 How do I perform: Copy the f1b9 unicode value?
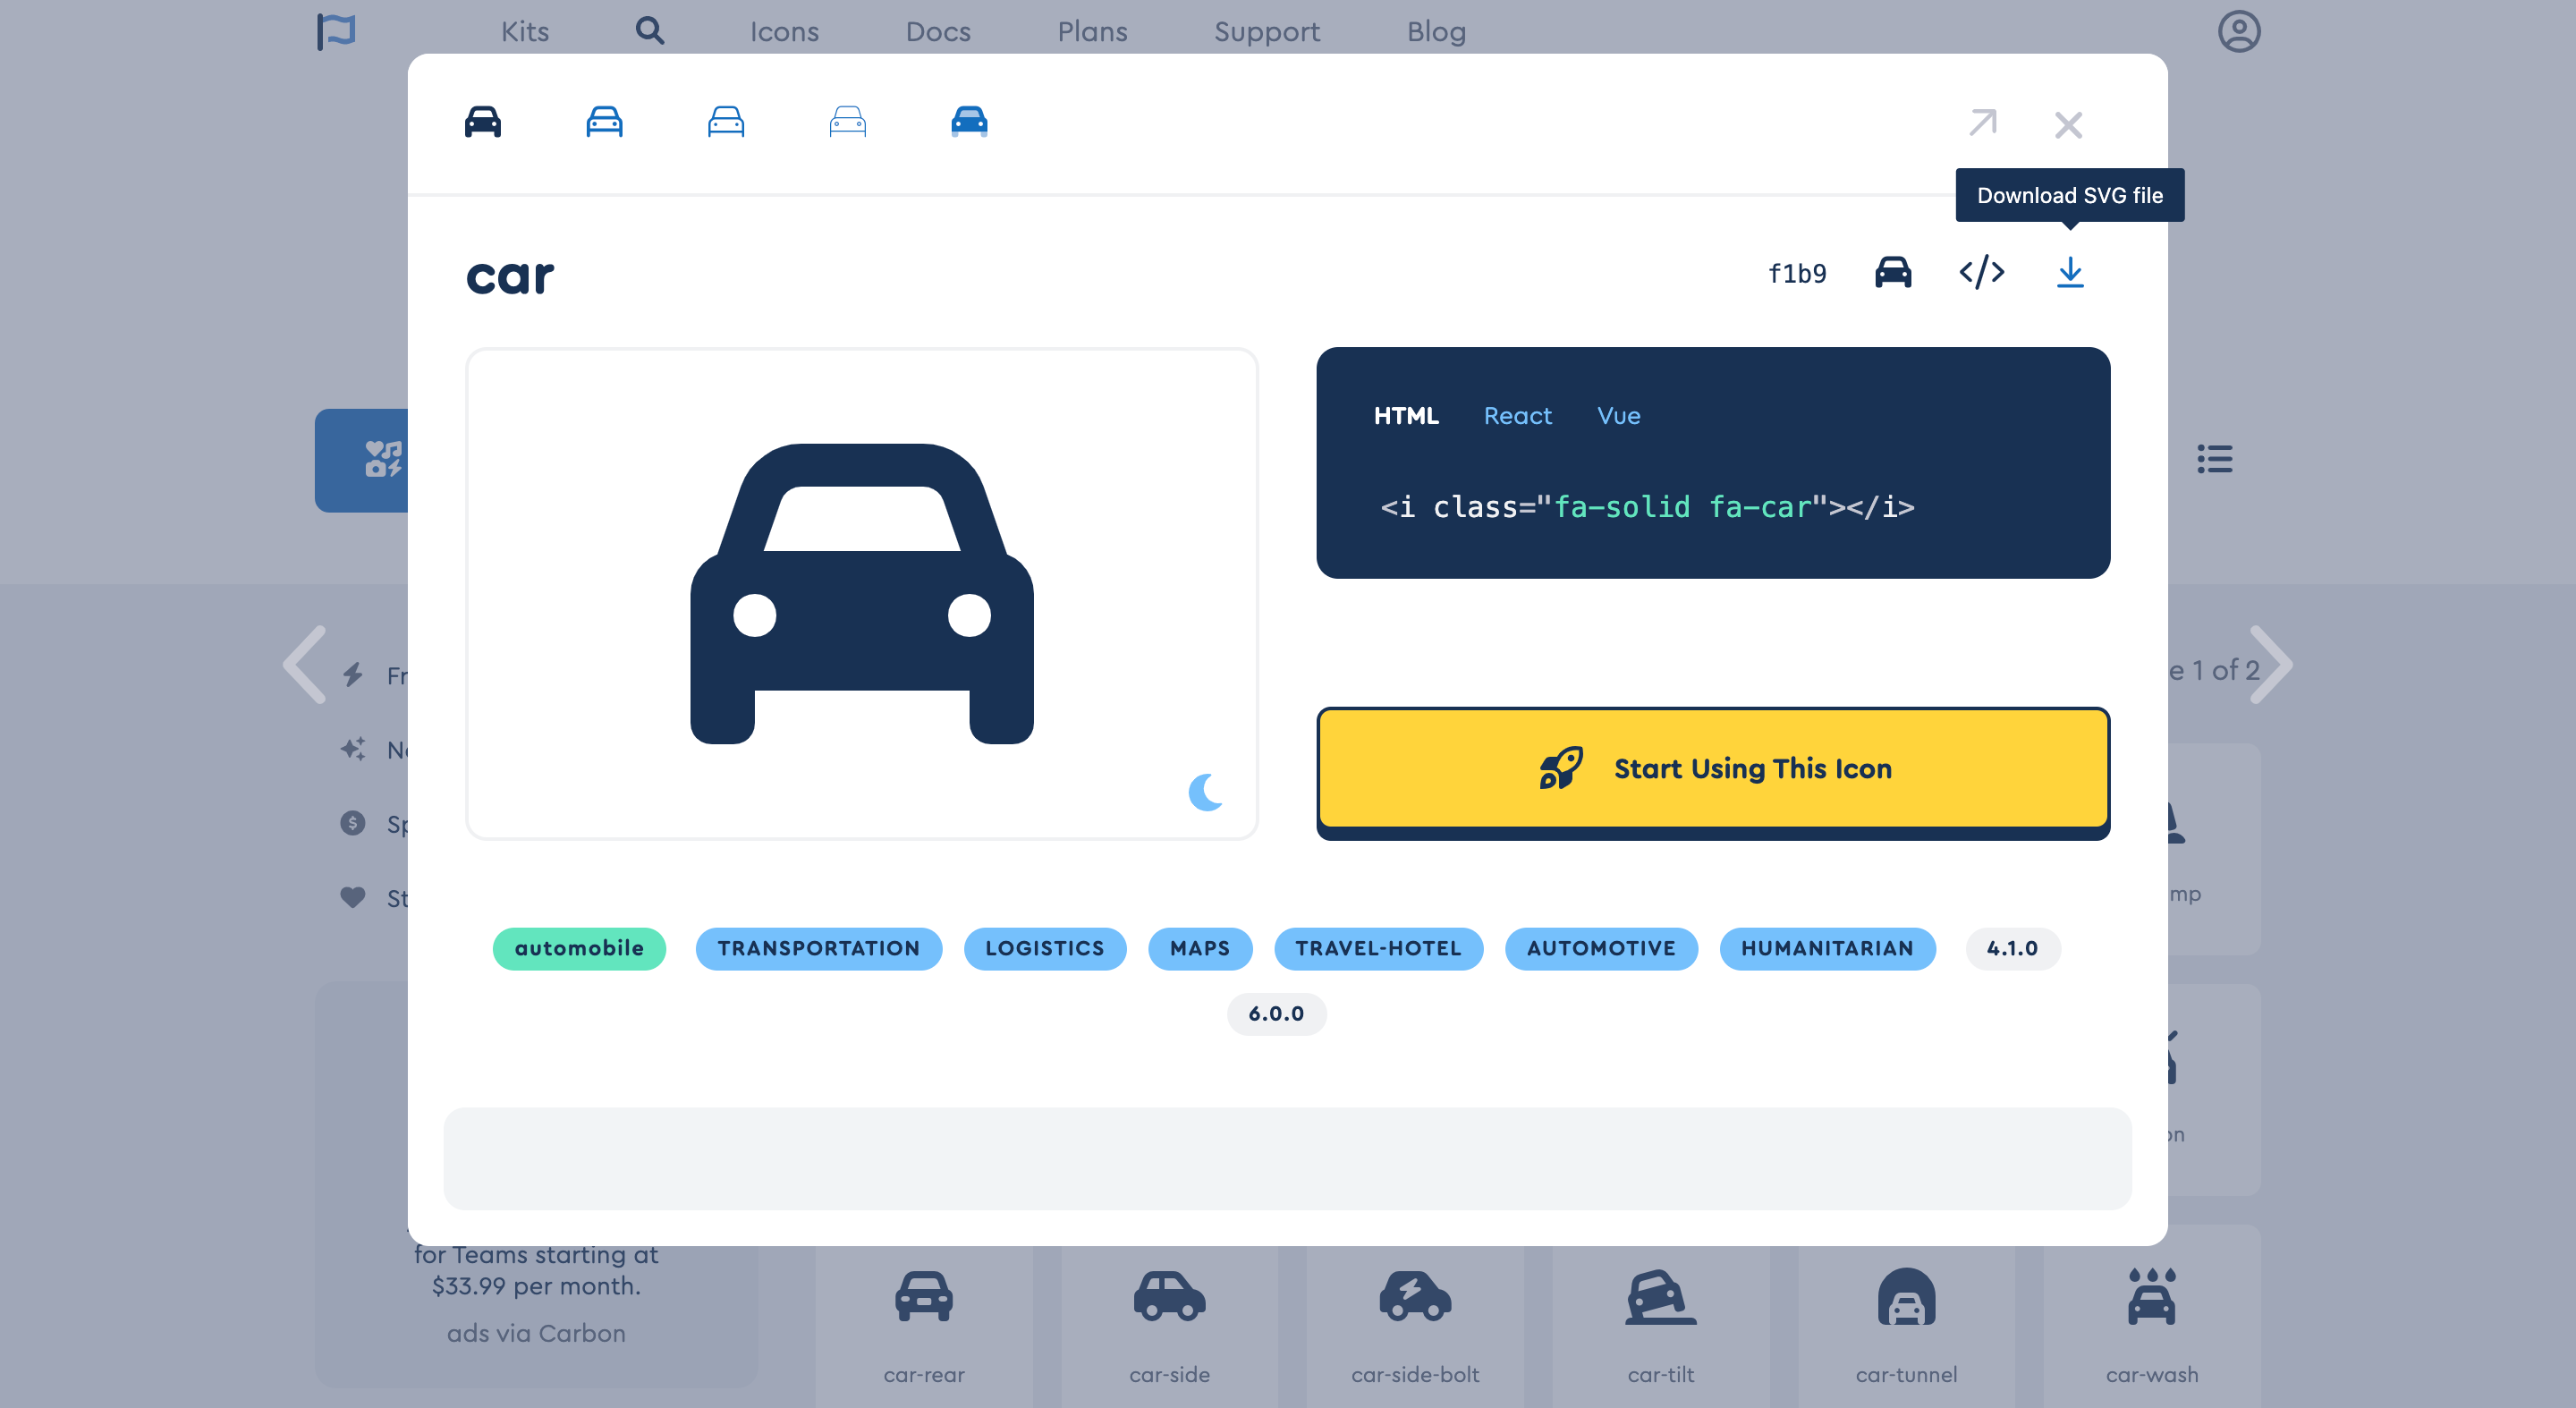coord(1796,274)
